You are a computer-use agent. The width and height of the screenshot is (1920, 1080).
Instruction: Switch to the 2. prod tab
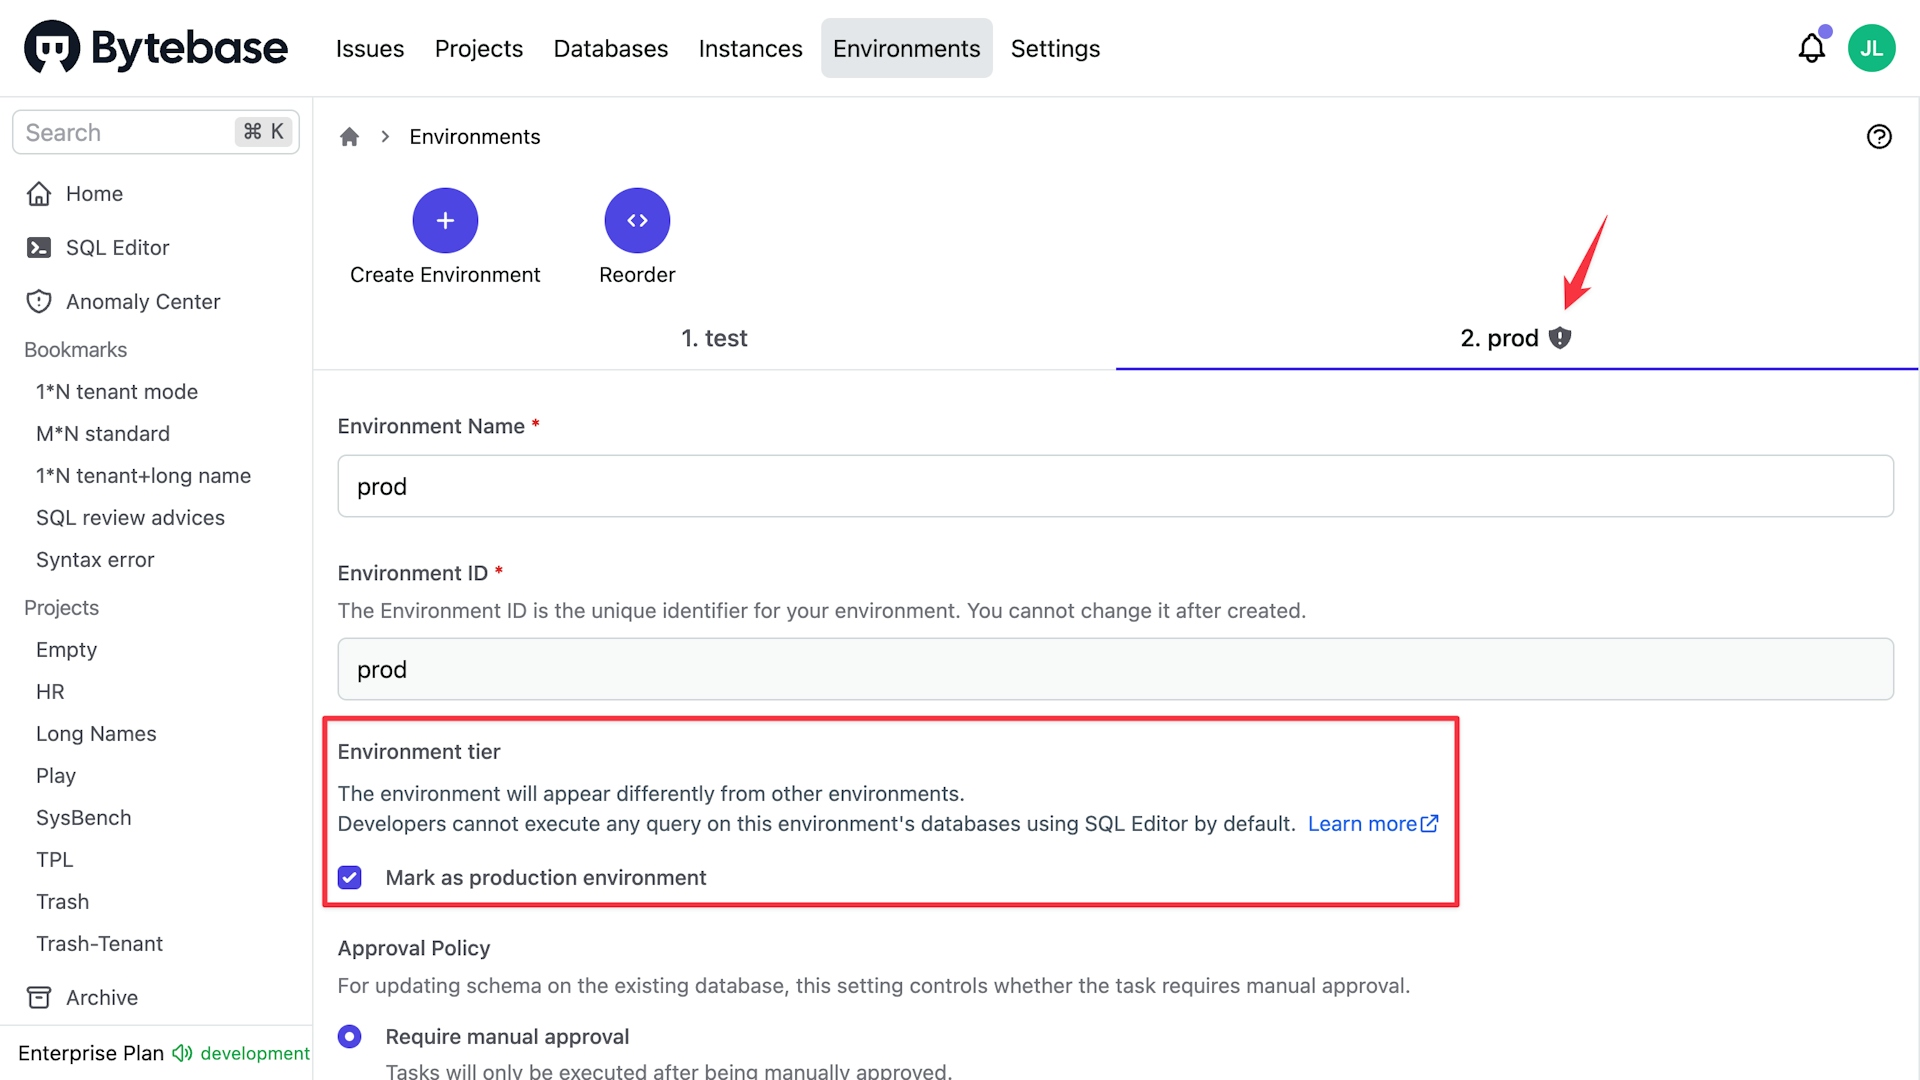(1516, 338)
